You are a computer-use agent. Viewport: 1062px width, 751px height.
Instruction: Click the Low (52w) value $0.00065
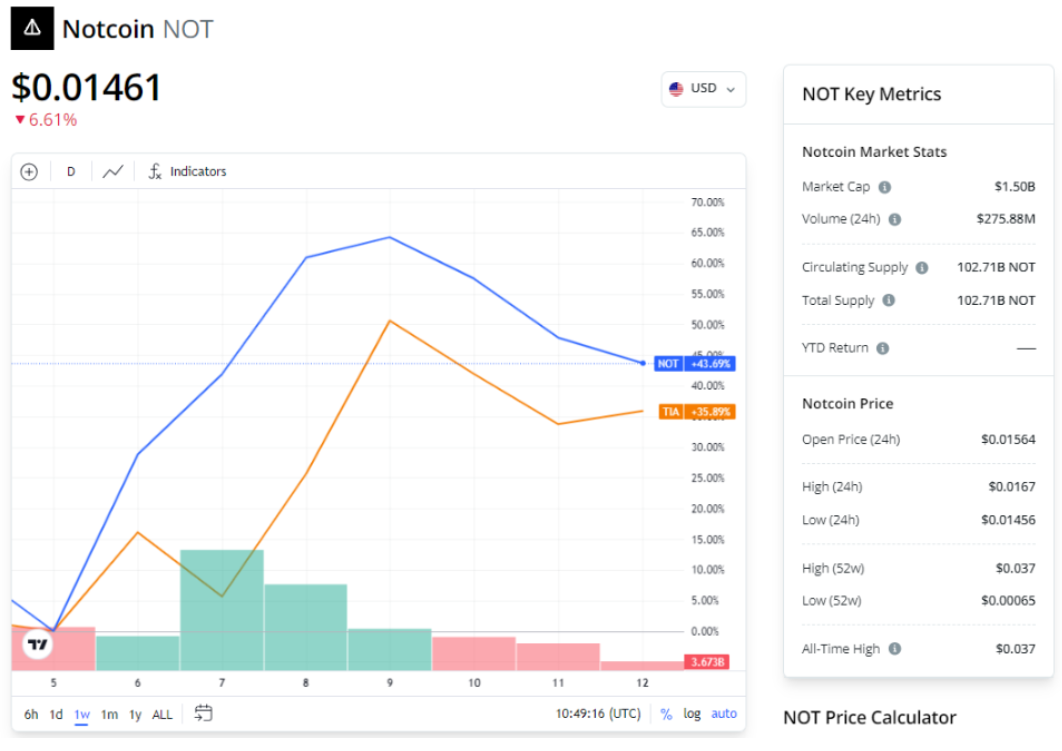(x=1008, y=601)
